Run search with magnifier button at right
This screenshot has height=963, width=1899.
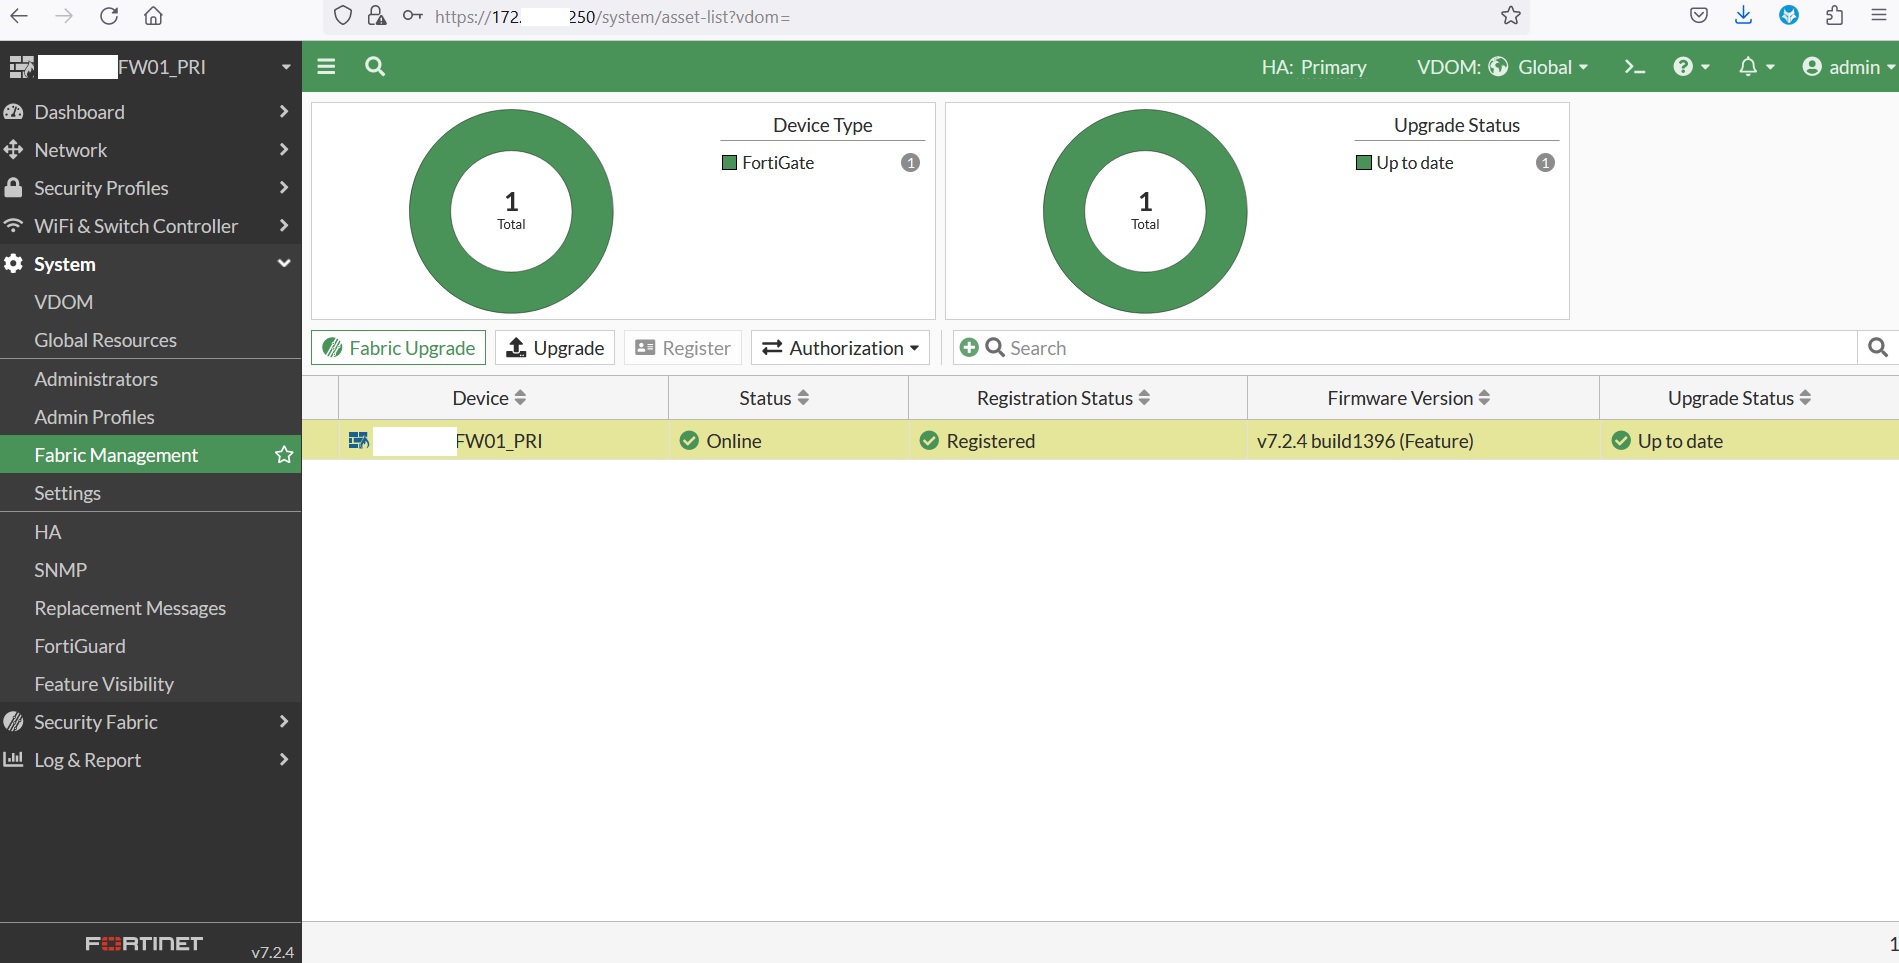click(x=1878, y=348)
